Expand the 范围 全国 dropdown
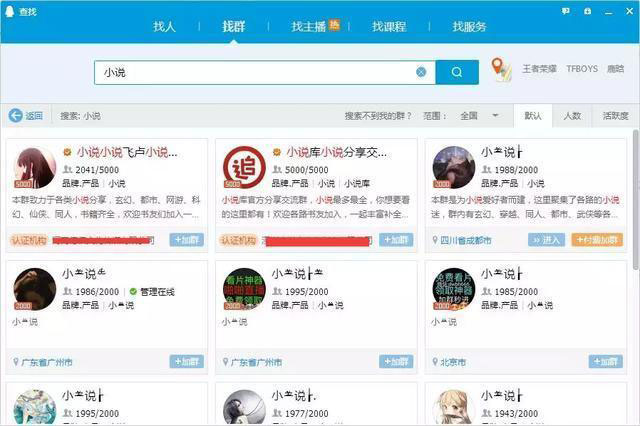This screenshot has height=426, width=640. click(x=479, y=116)
